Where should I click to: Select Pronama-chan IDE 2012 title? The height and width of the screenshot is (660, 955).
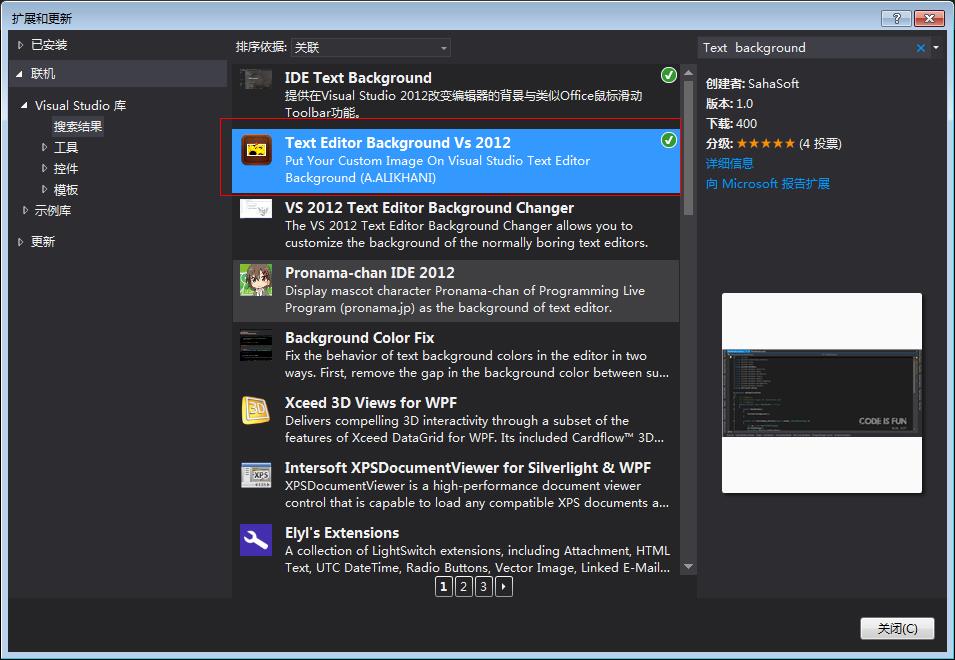[370, 273]
